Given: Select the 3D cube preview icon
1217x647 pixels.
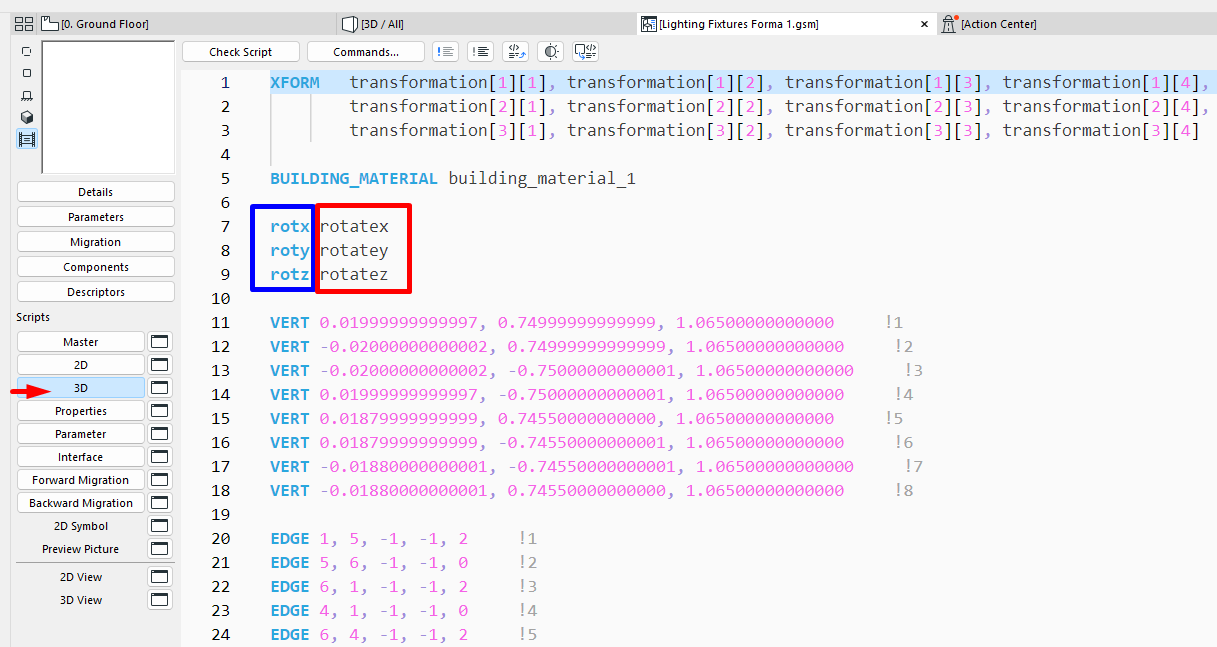Looking at the screenshot, I should tap(27, 117).
